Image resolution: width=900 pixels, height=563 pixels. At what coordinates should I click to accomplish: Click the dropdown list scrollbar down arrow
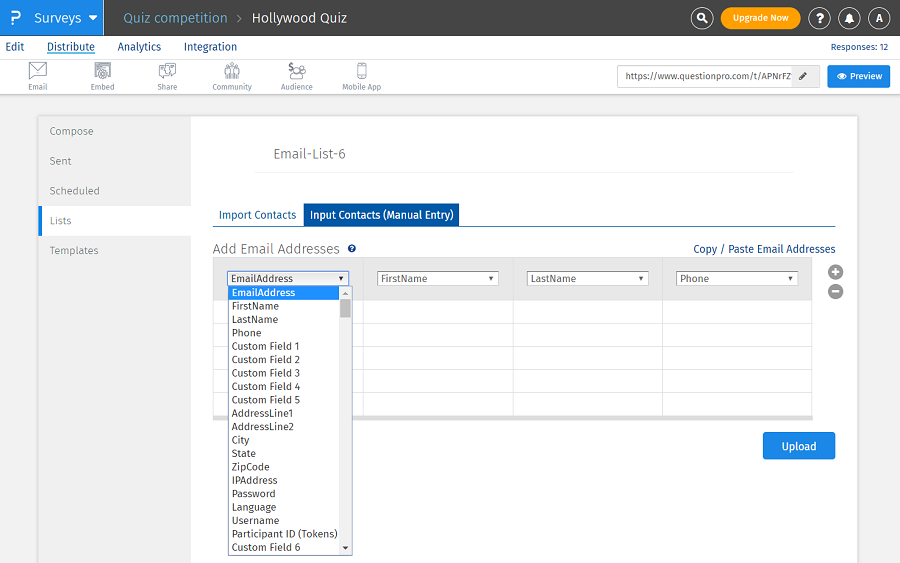click(346, 548)
